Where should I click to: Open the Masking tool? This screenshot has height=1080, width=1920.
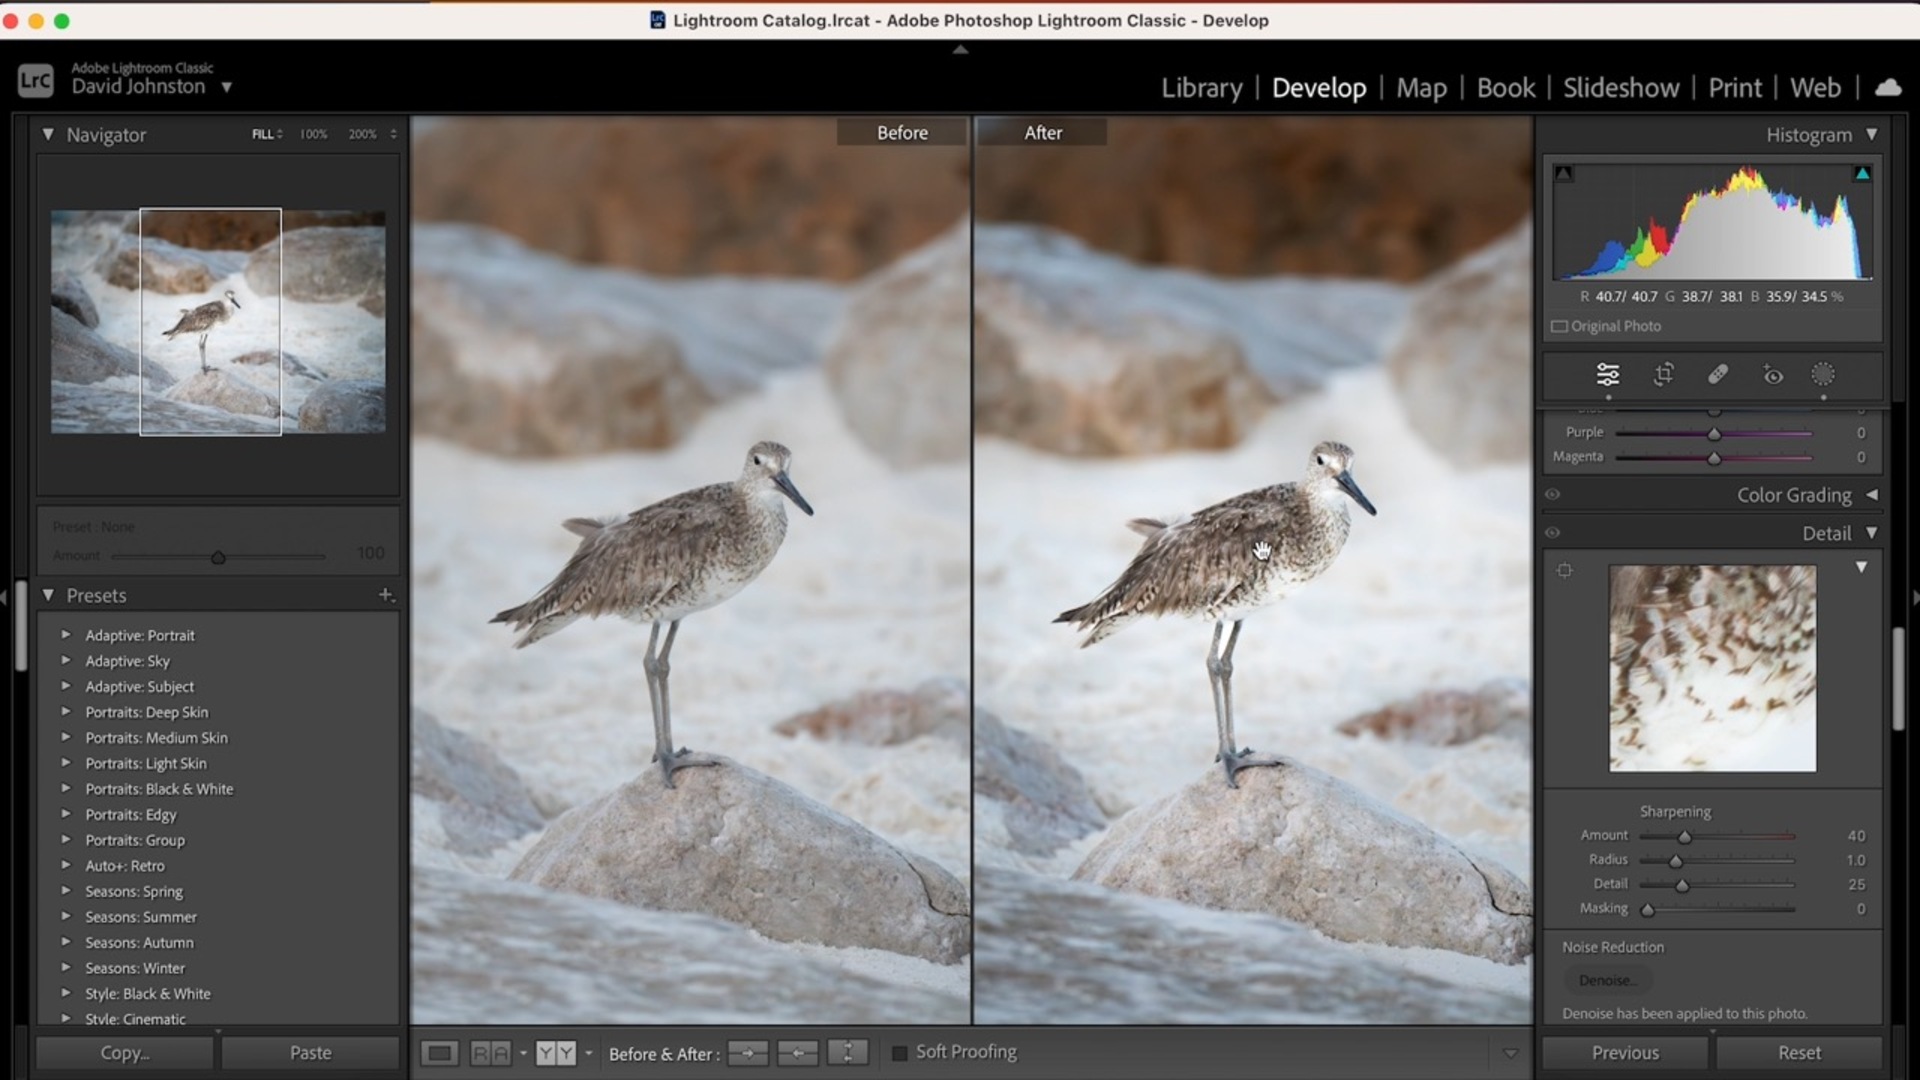click(x=1823, y=375)
